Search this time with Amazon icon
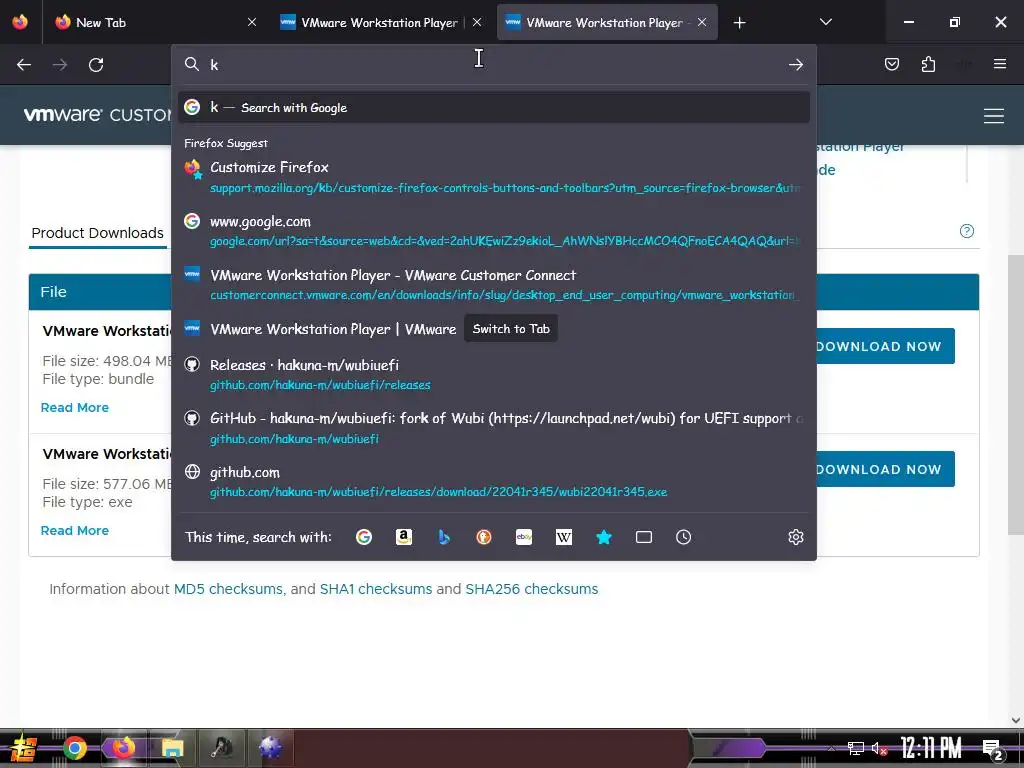 (x=404, y=537)
